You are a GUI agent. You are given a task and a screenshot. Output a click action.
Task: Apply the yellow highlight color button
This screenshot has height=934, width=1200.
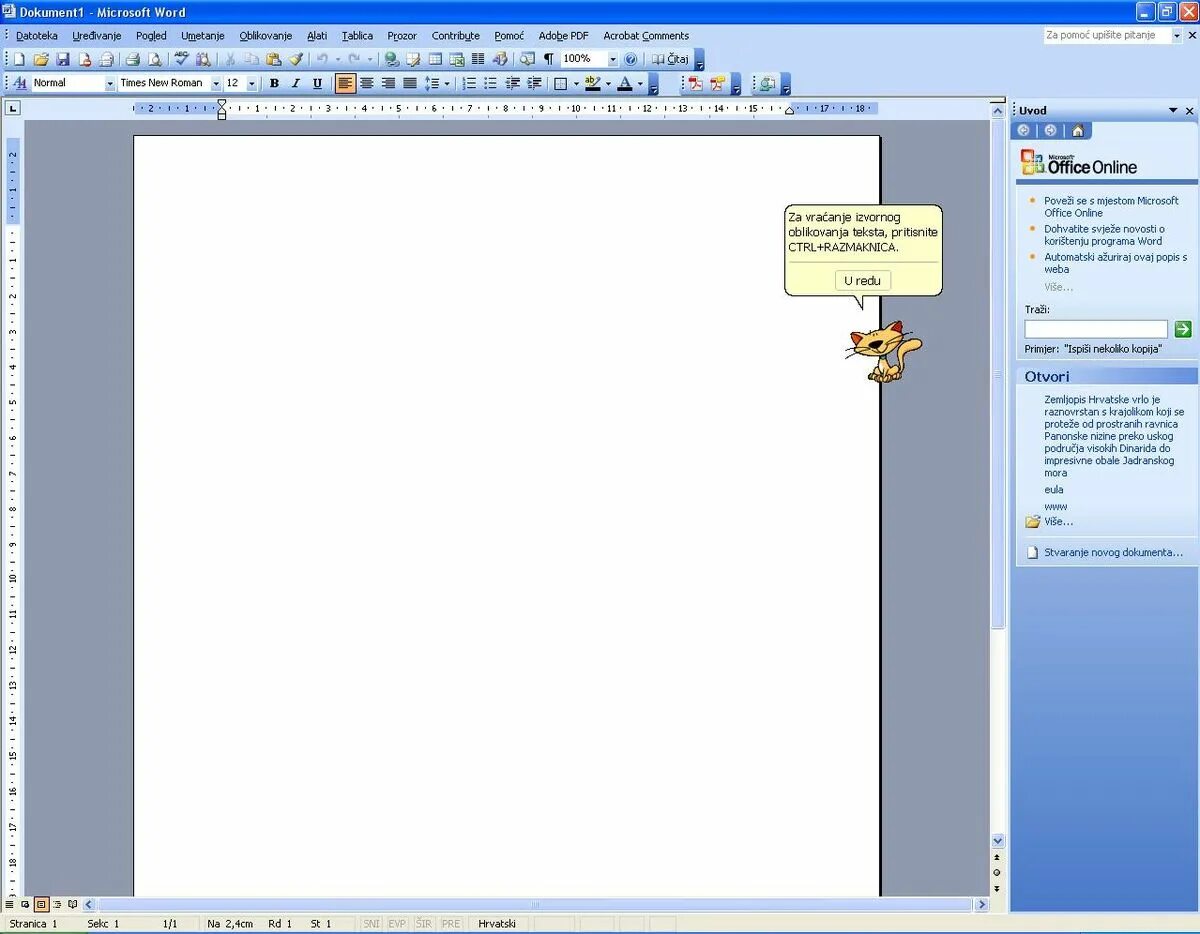[x=592, y=83]
